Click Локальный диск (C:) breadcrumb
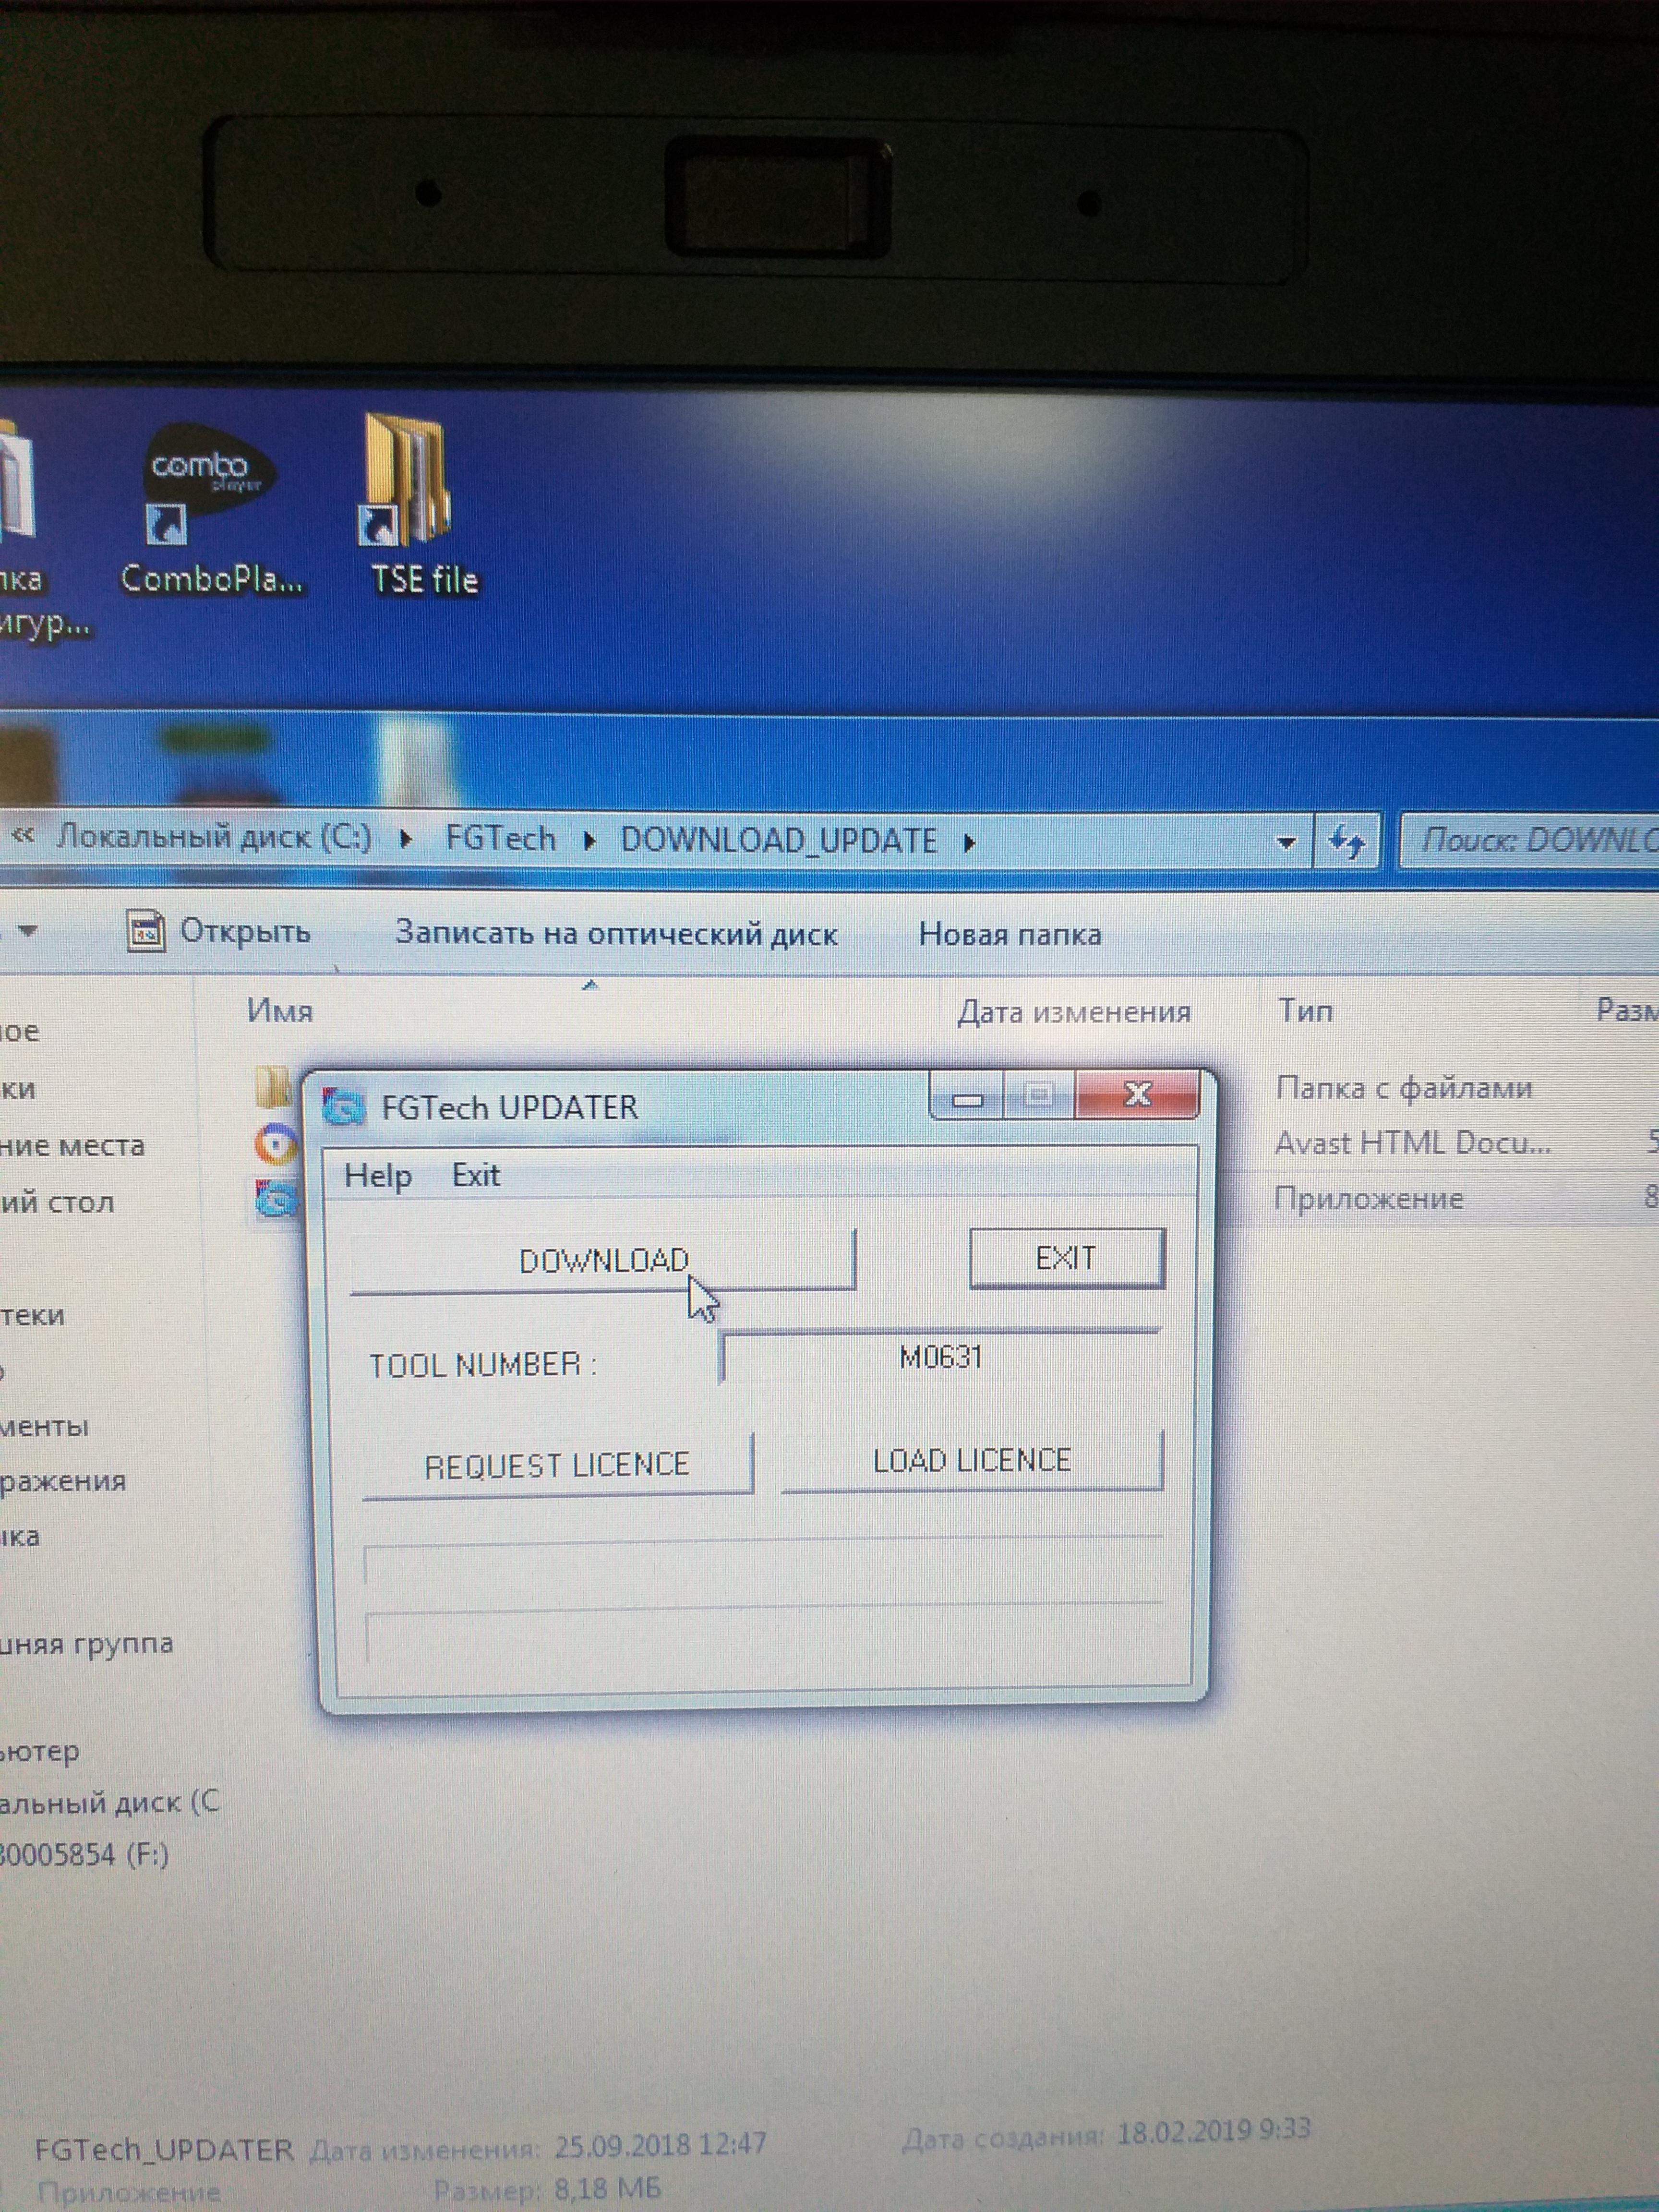The width and height of the screenshot is (1659, 2212). coord(214,837)
